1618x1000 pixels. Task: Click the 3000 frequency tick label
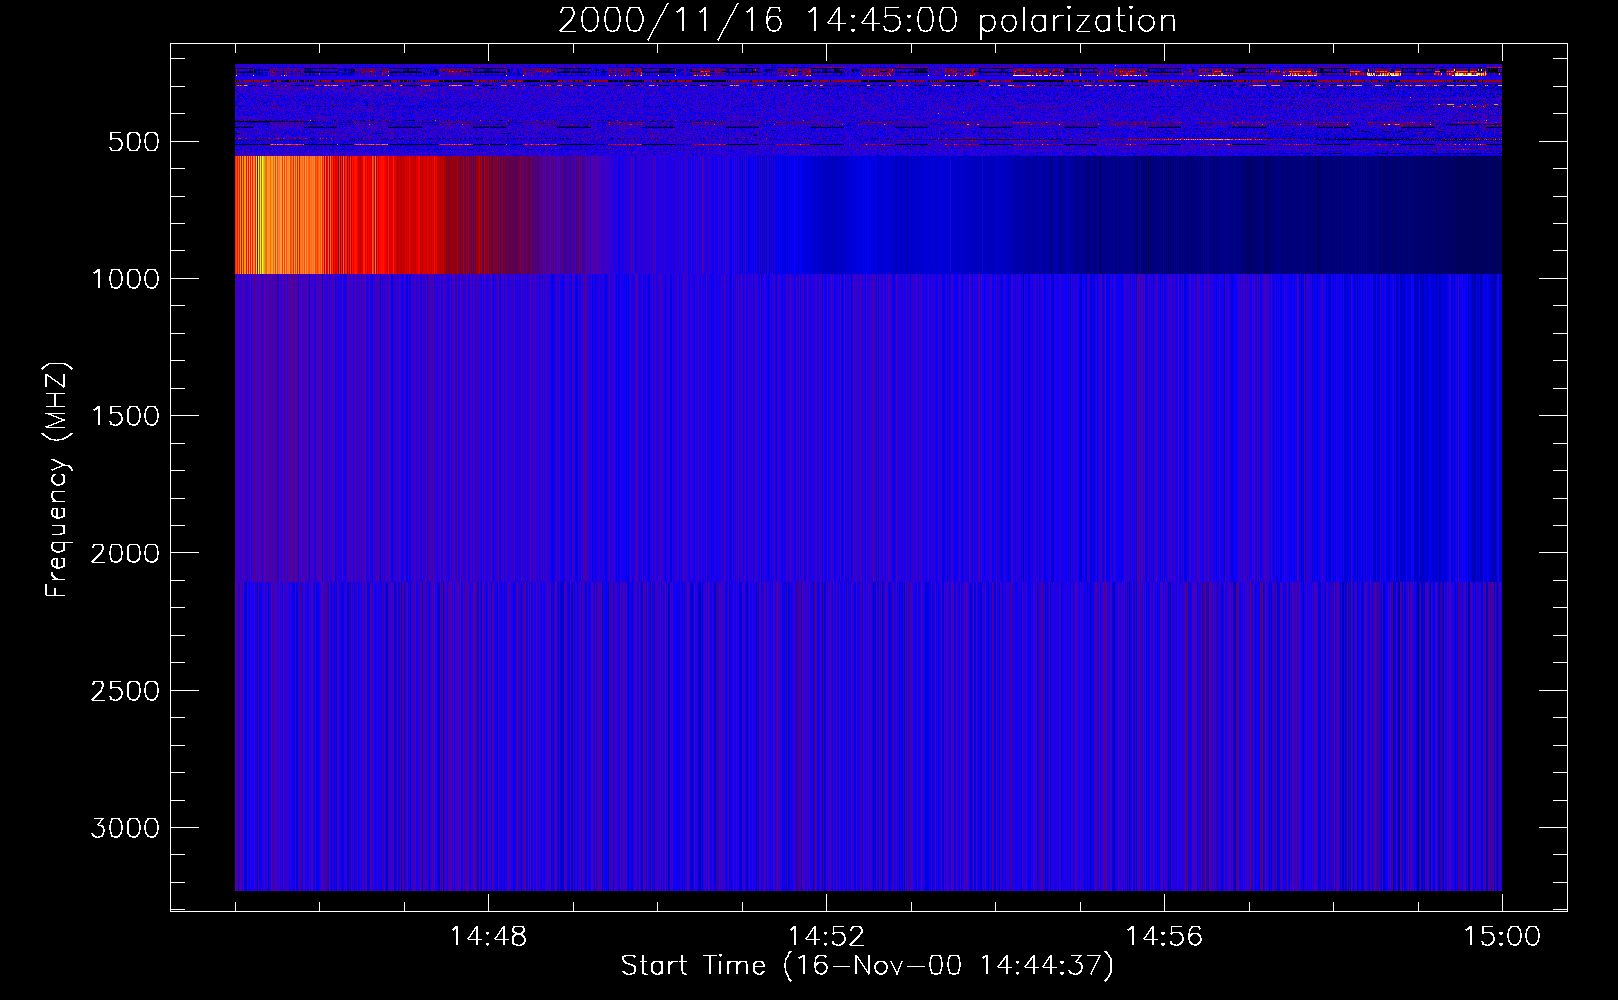(125, 828)
